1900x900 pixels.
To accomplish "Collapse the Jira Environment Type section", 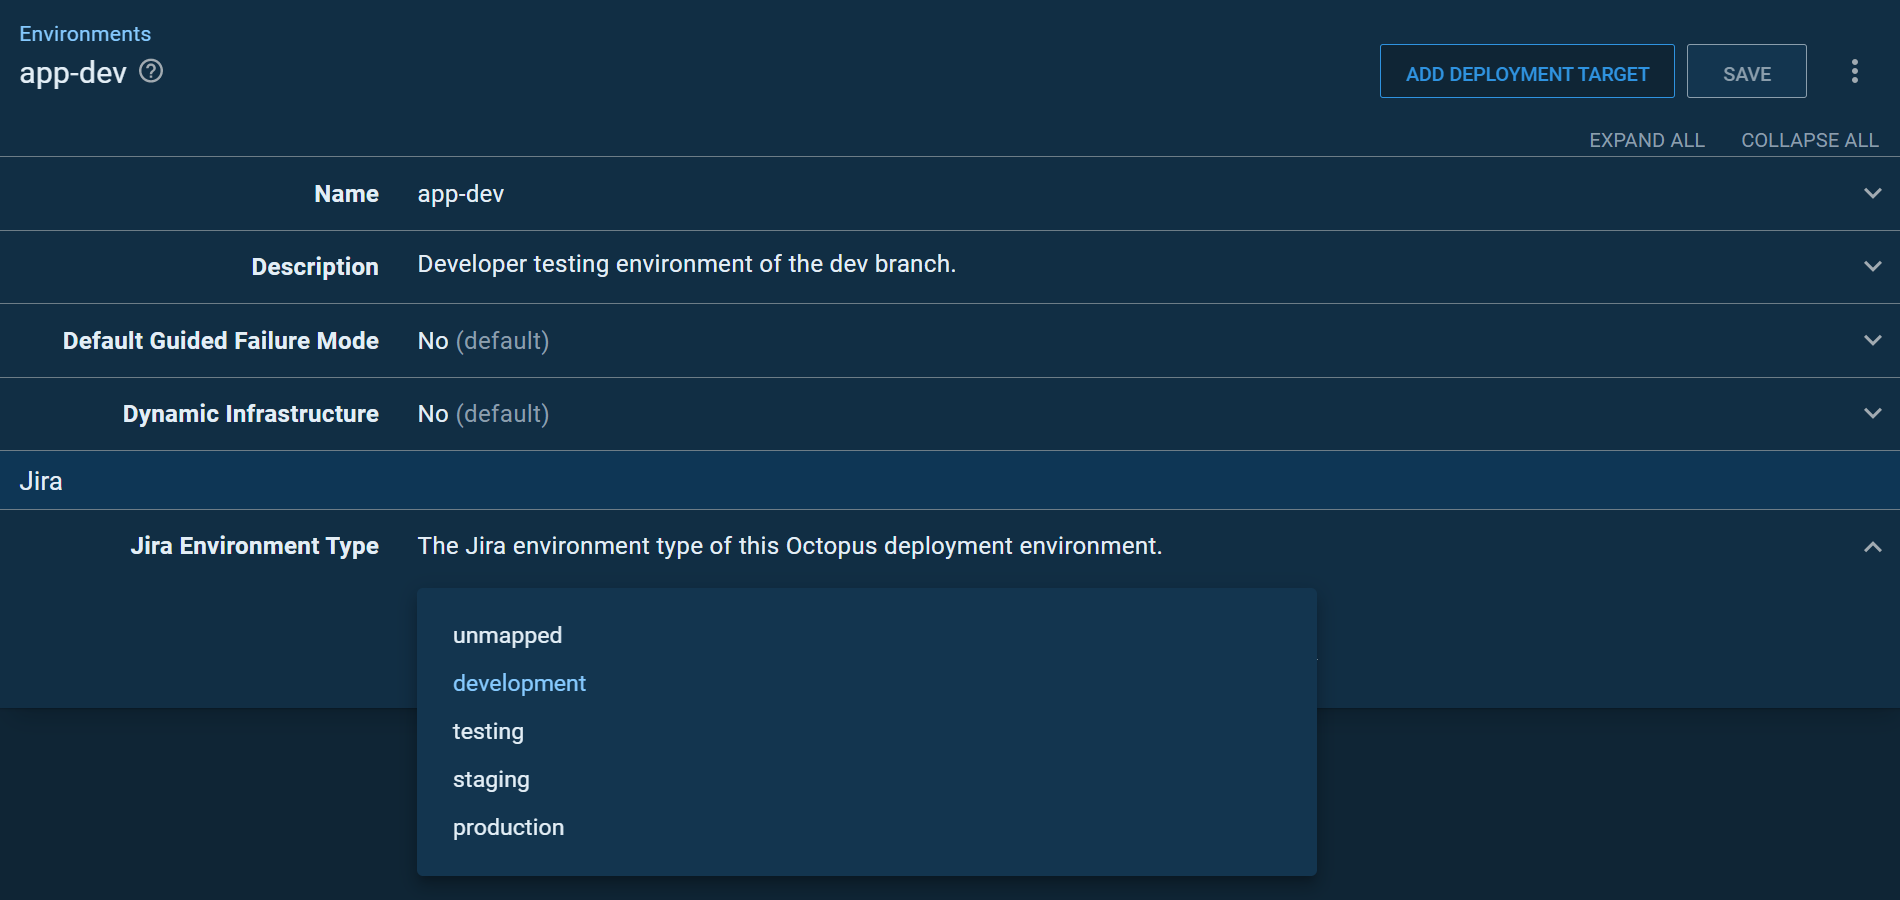I will (1873, 547).
